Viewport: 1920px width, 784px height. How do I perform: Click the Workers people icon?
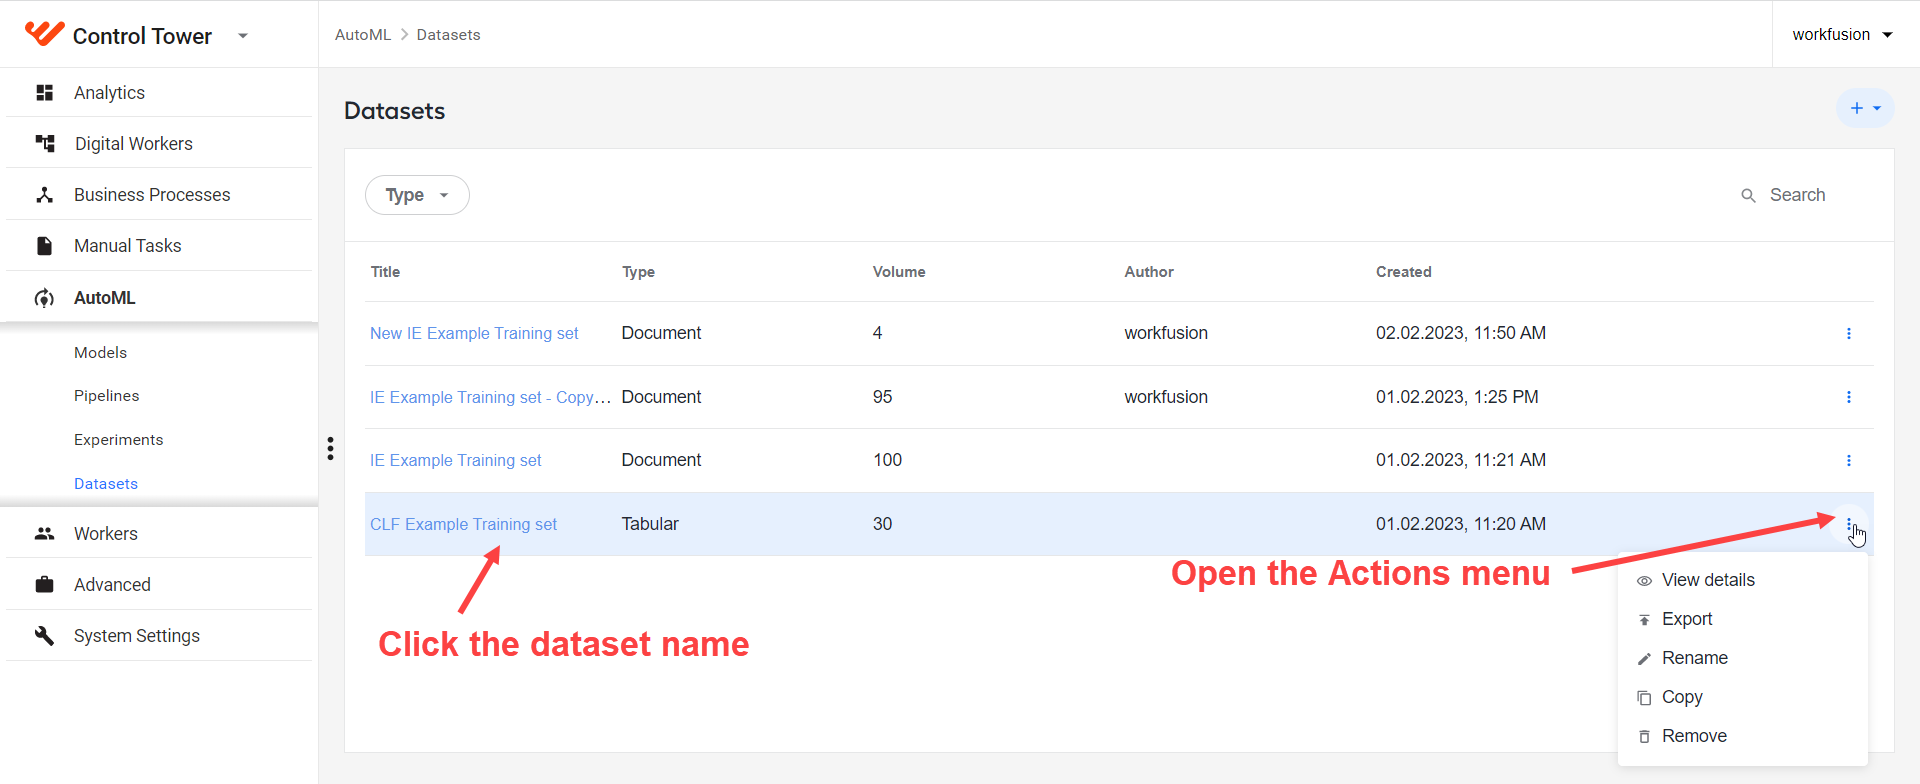coord(44,534)
